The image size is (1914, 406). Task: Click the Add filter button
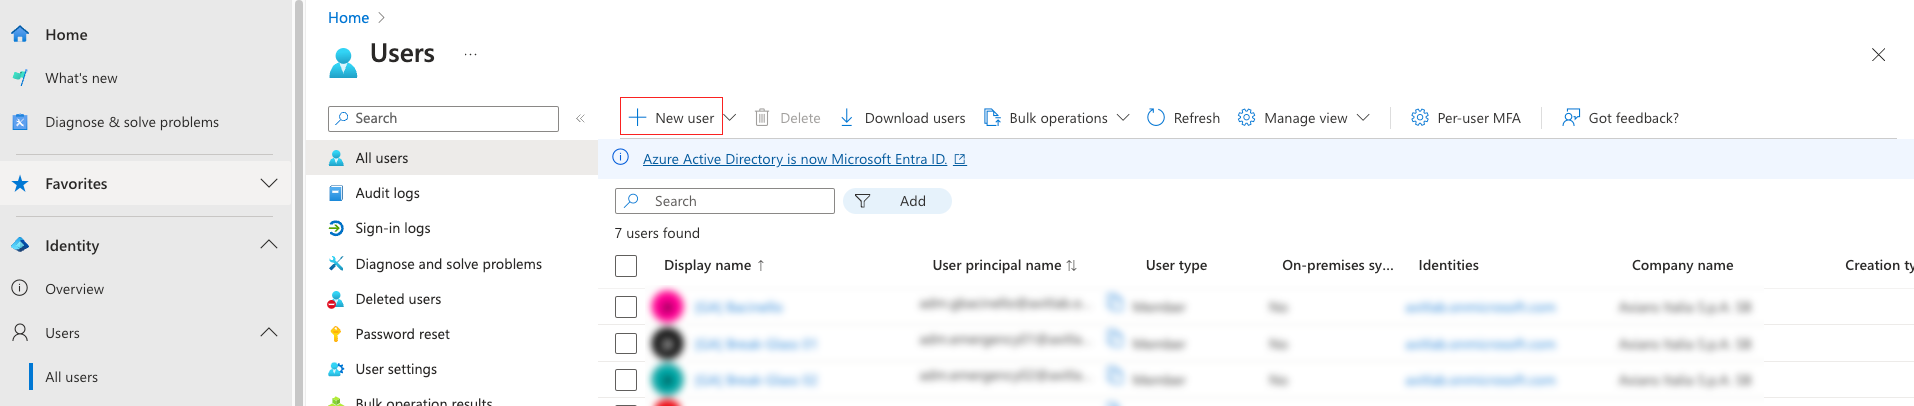point(897,201)
